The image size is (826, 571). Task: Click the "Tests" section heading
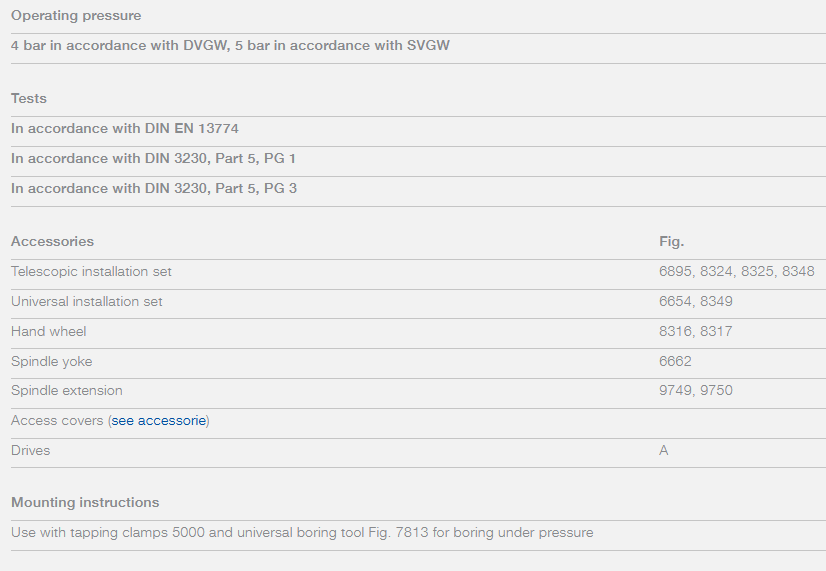[x=29, y=99]
